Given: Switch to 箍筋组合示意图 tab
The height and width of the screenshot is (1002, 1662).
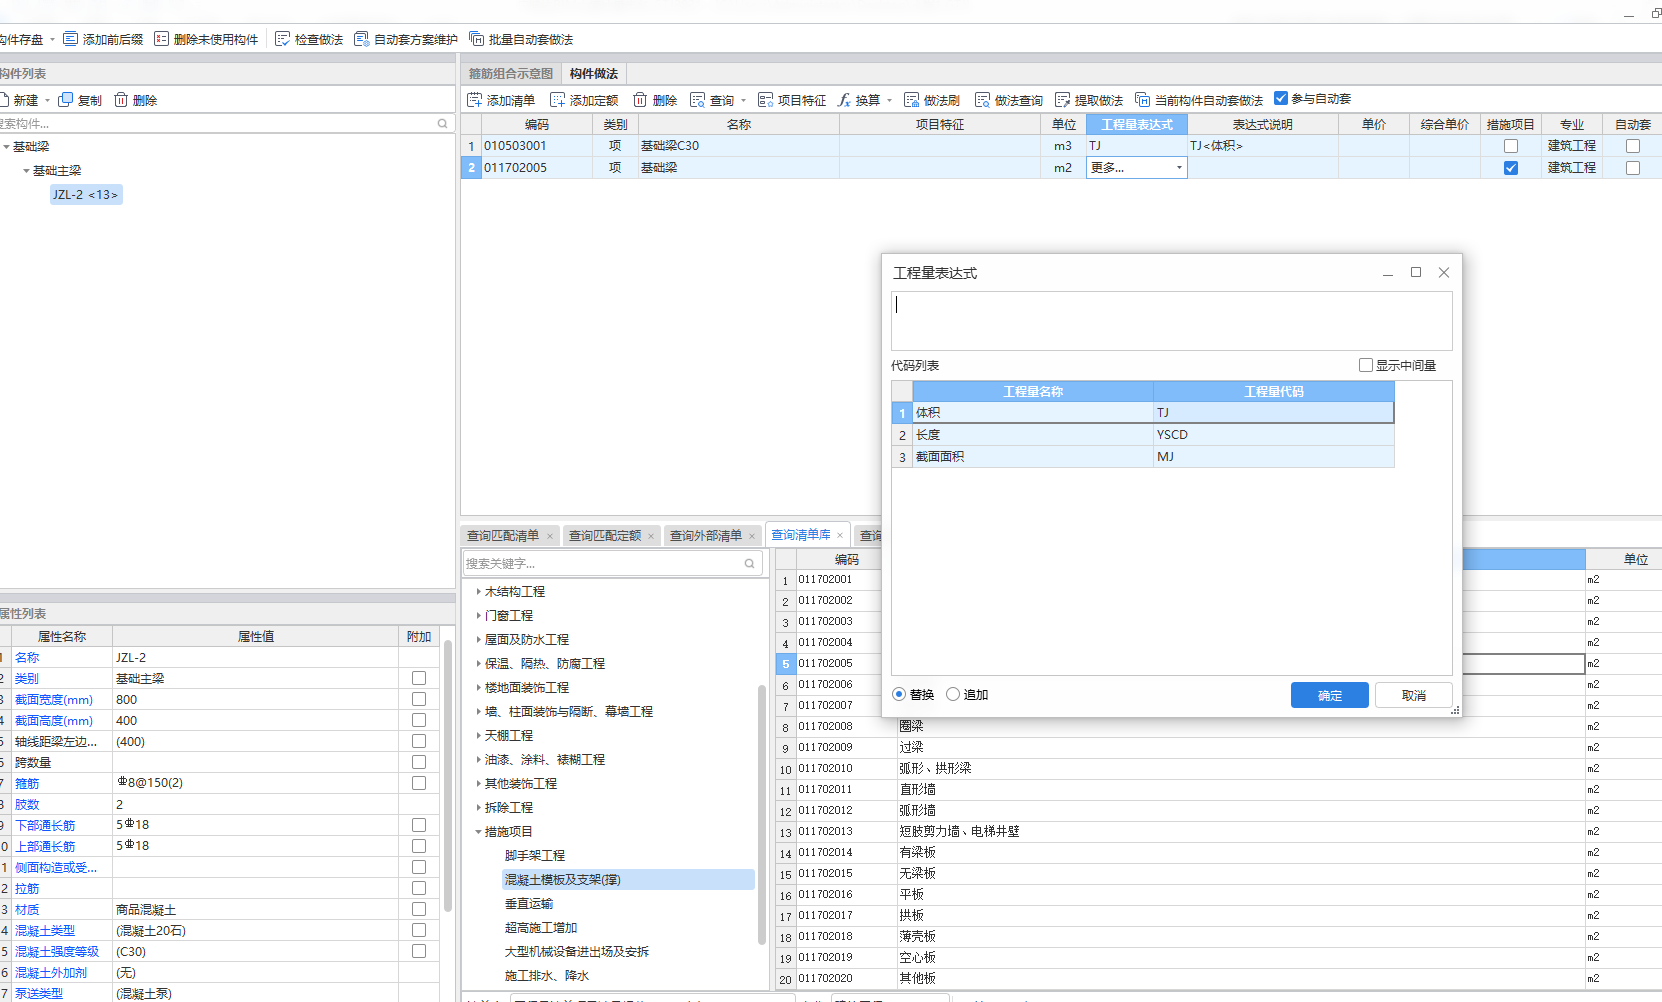Looking at the screenshot, I should pos(511,74).
